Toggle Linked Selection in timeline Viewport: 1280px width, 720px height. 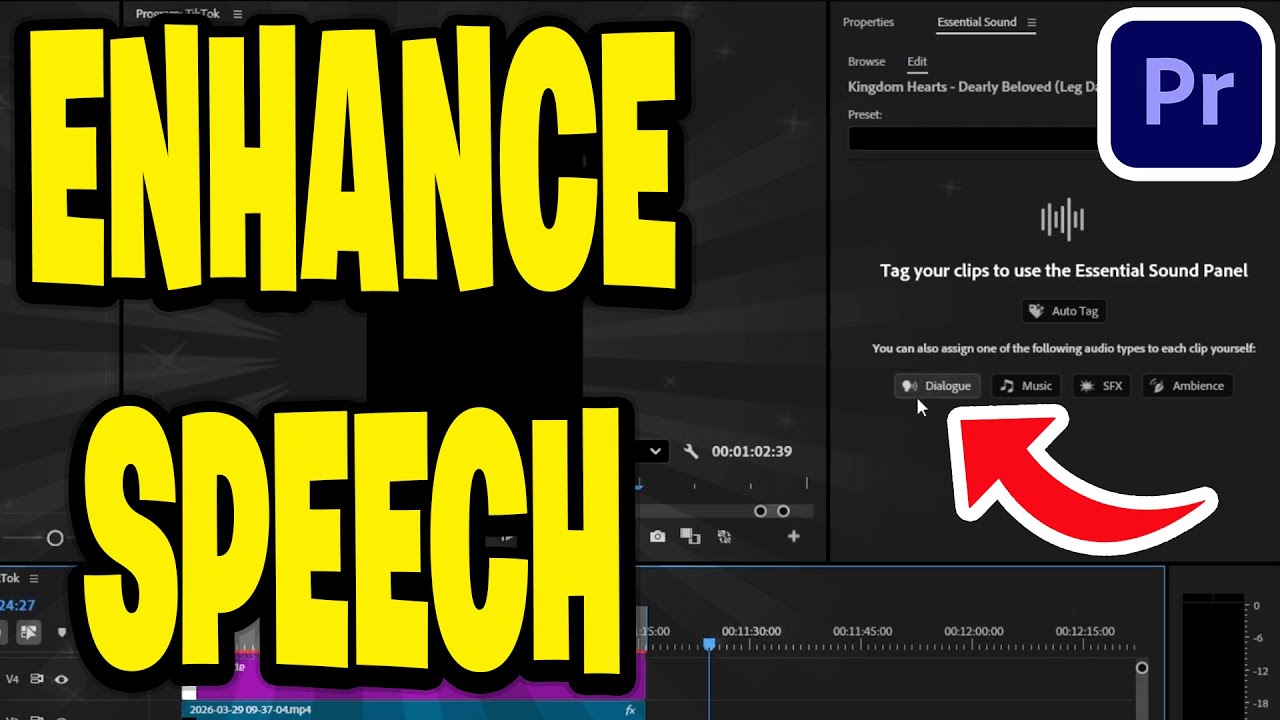[28, 632]
